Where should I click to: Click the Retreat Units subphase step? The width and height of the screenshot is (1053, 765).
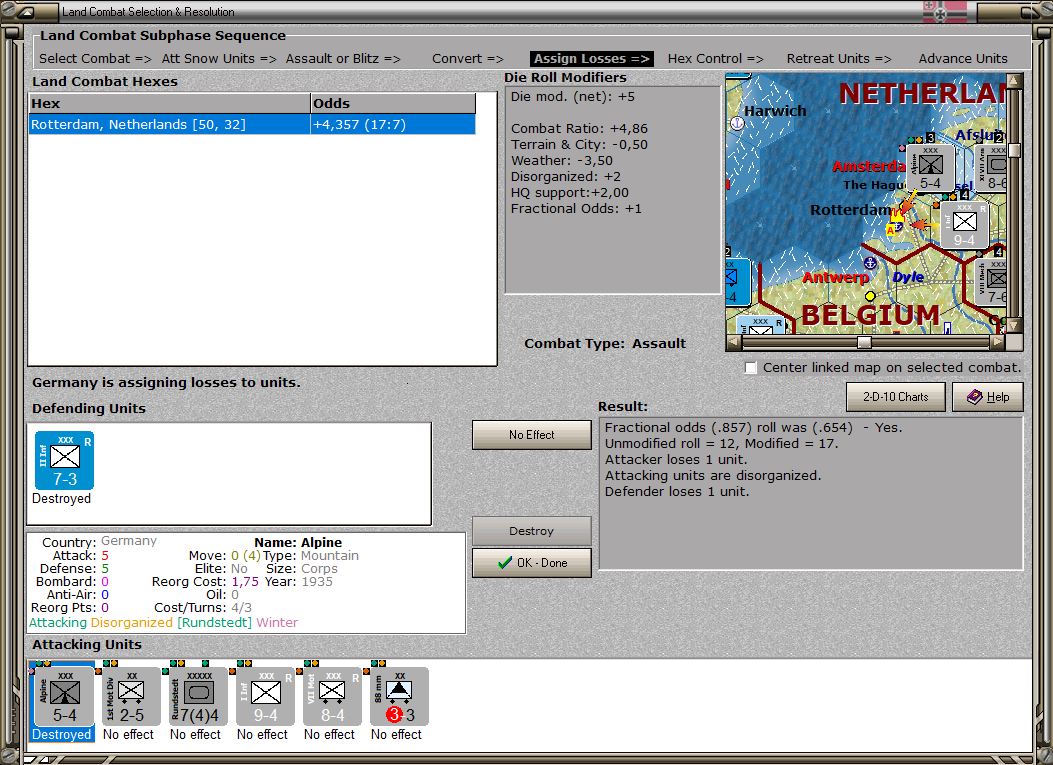coord(839,58)
